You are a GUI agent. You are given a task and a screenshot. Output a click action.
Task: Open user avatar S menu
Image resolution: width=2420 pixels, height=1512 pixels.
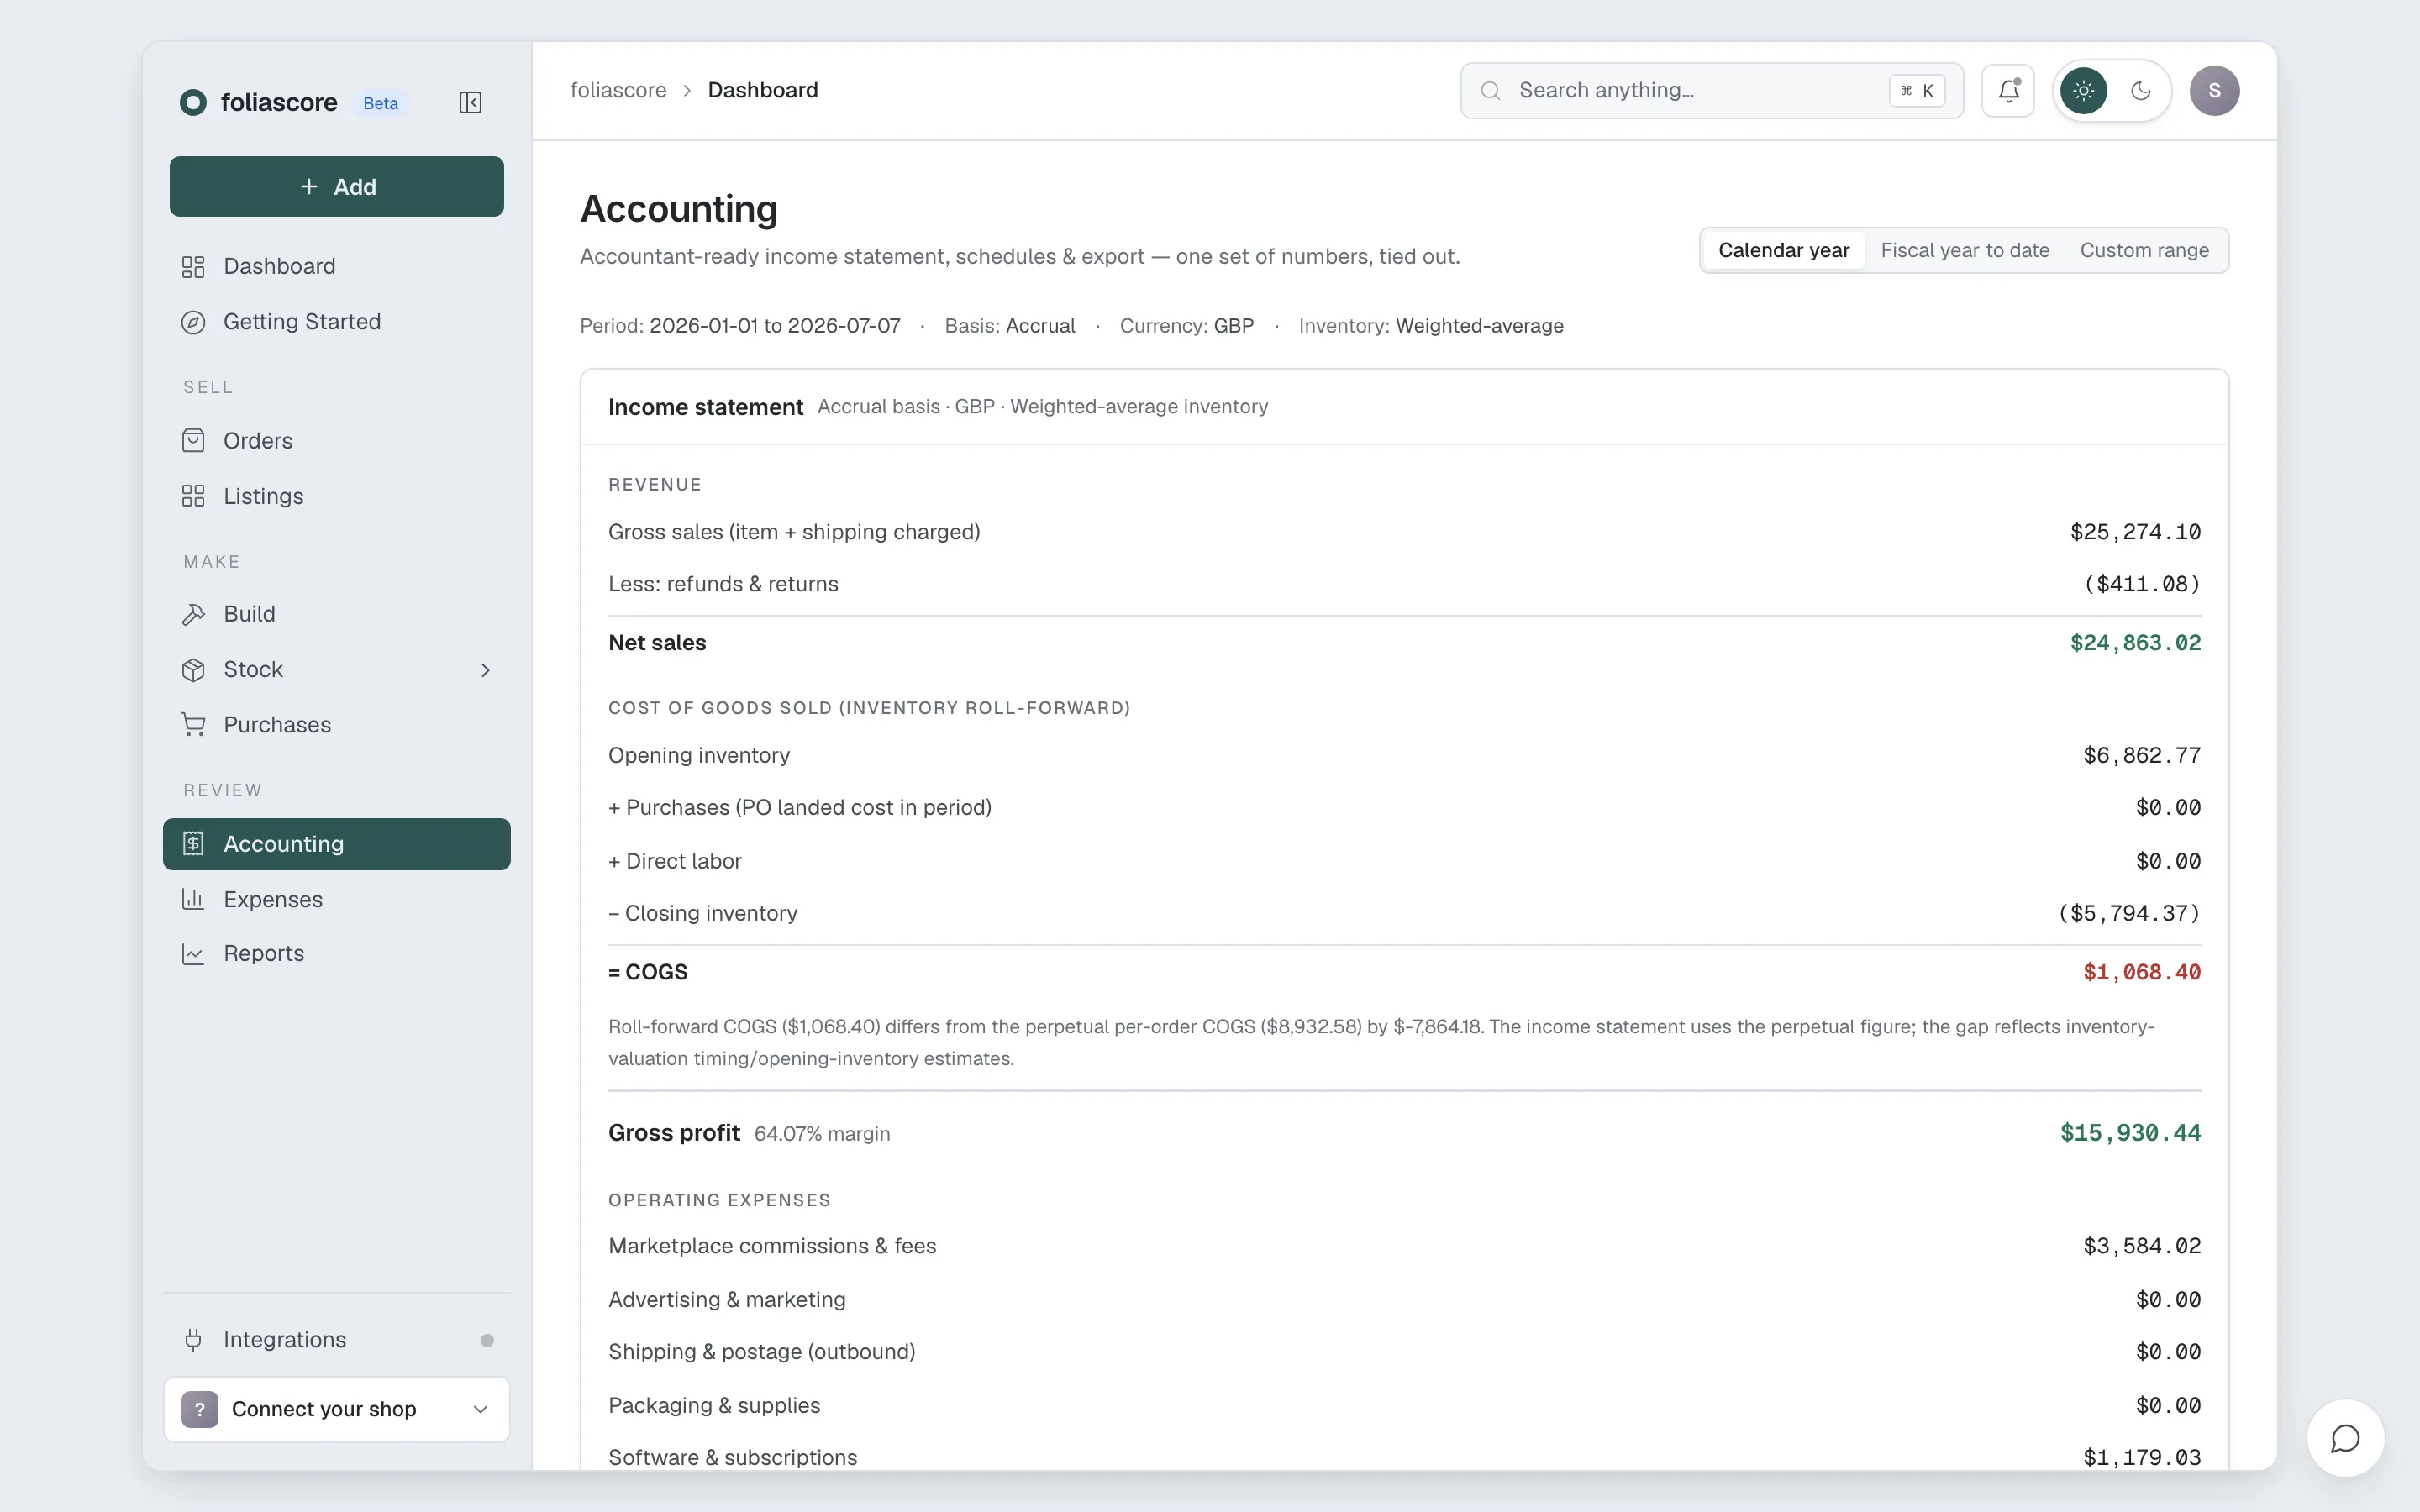tap(2214, 91)
